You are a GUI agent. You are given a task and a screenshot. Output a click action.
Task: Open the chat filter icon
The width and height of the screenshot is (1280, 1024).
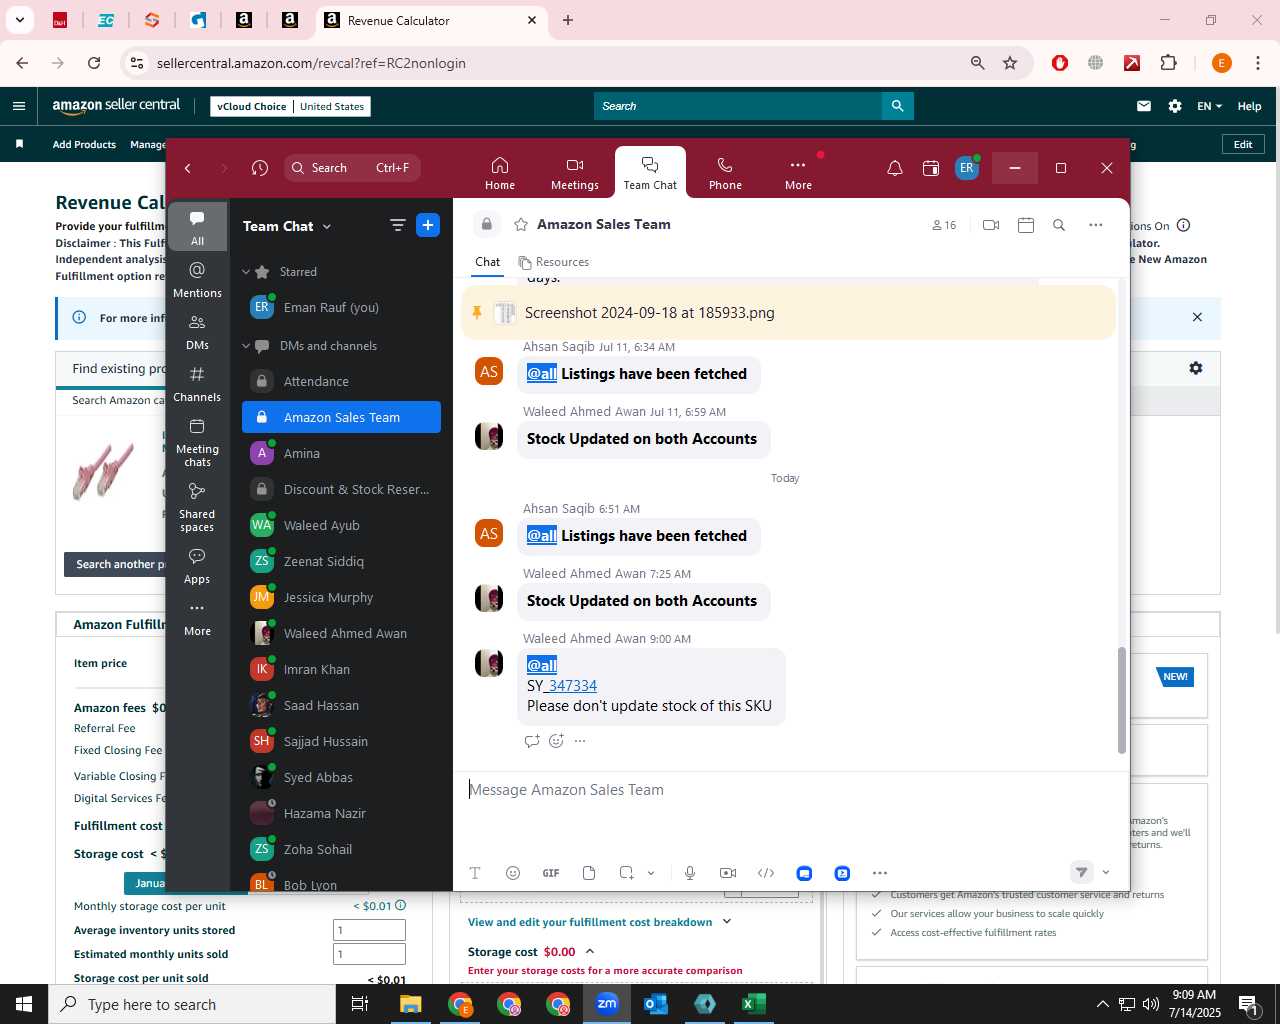[397, 226]
